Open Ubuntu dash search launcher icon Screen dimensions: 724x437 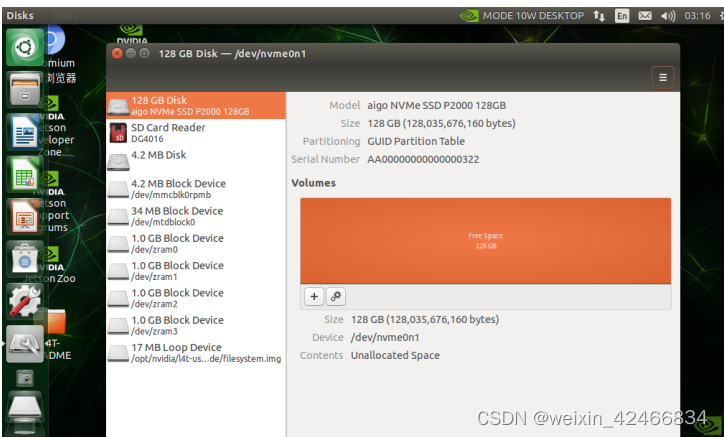coord(25,47)
